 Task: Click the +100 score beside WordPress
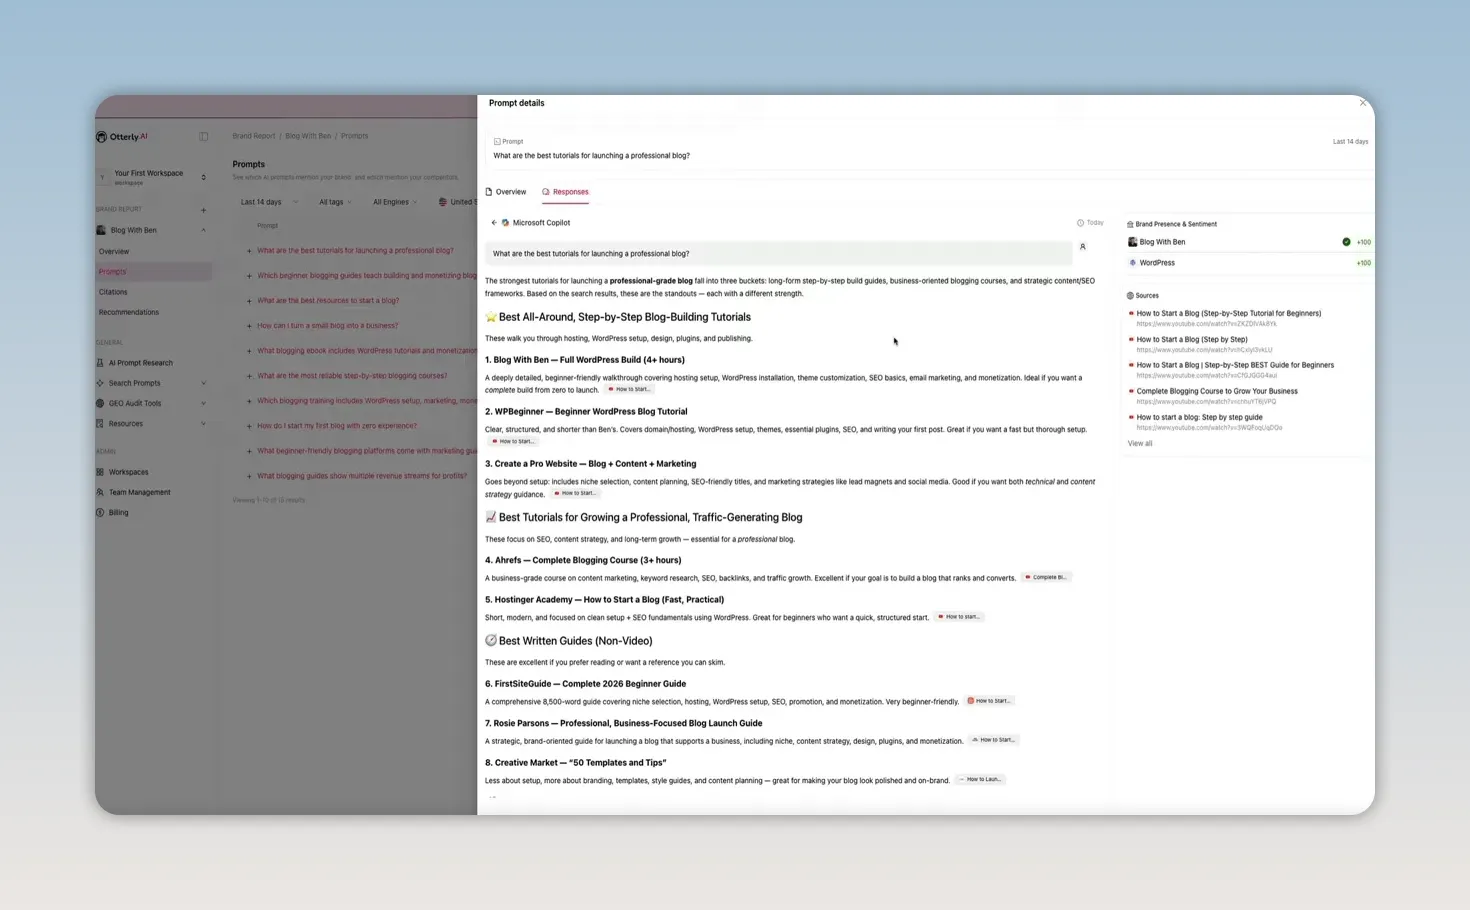(x=1363, y=263)
